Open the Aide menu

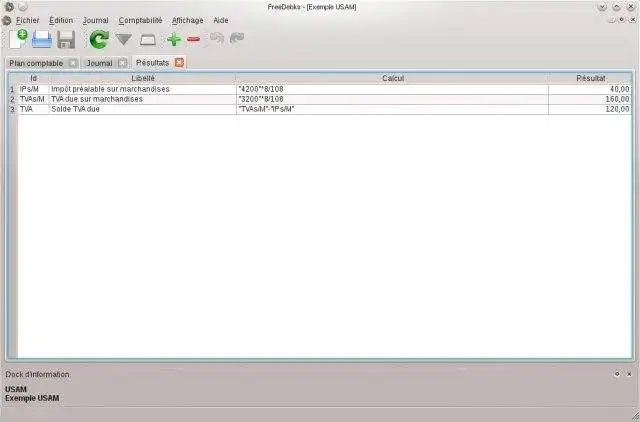[221, 20]
